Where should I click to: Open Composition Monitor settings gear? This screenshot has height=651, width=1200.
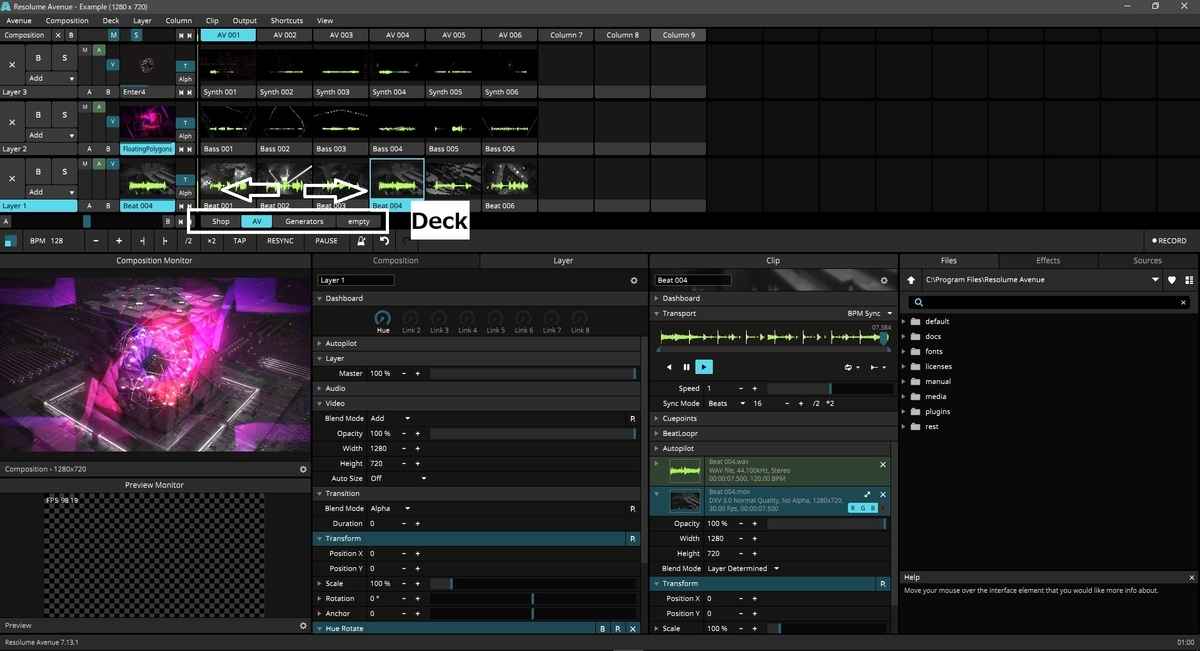point(303,469)
